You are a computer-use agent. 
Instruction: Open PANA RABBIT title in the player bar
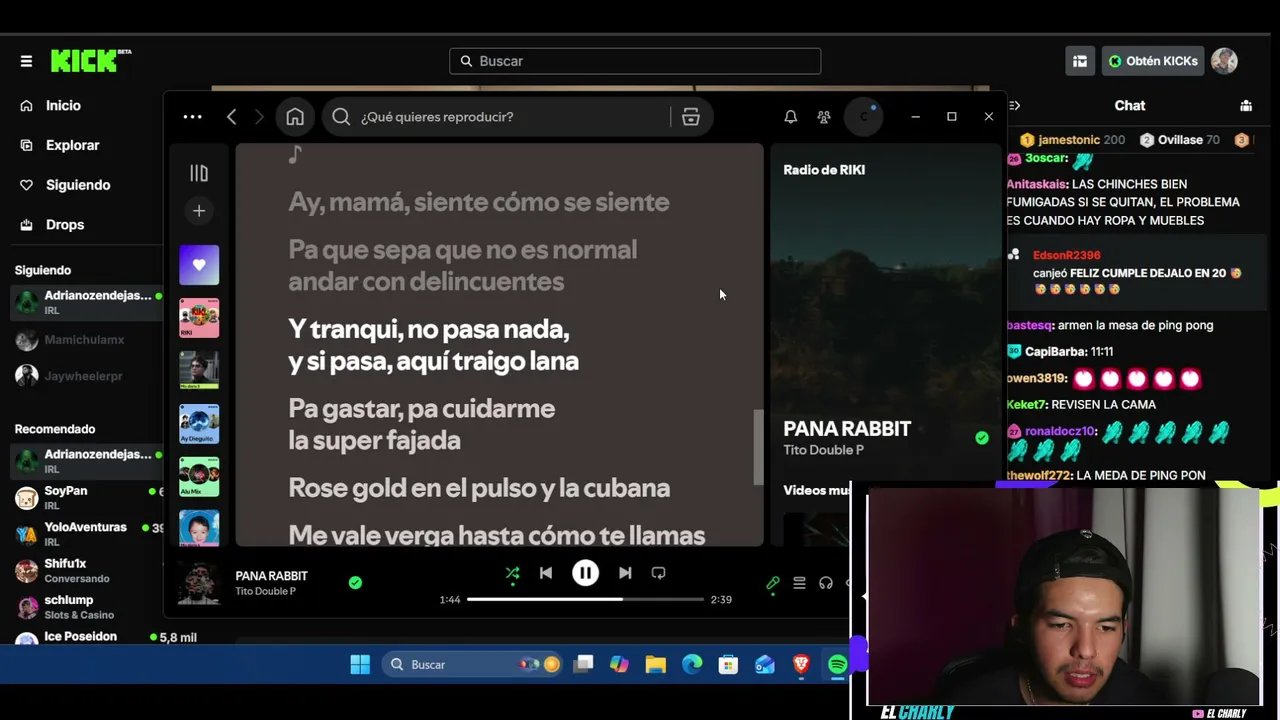pos(271,576)
